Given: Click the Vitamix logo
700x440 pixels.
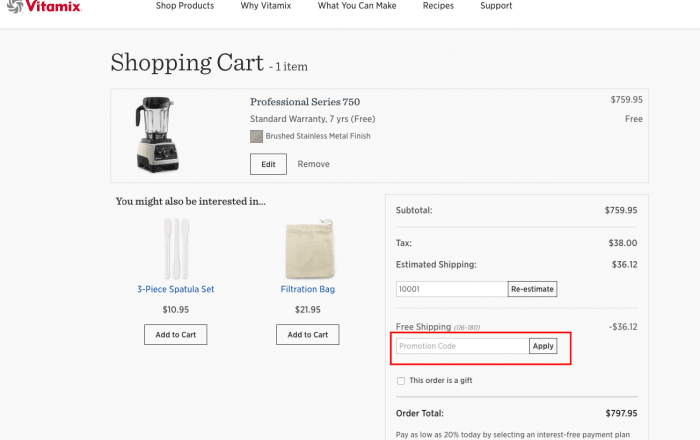Looking at the screenshot, I should click(44, 6).
